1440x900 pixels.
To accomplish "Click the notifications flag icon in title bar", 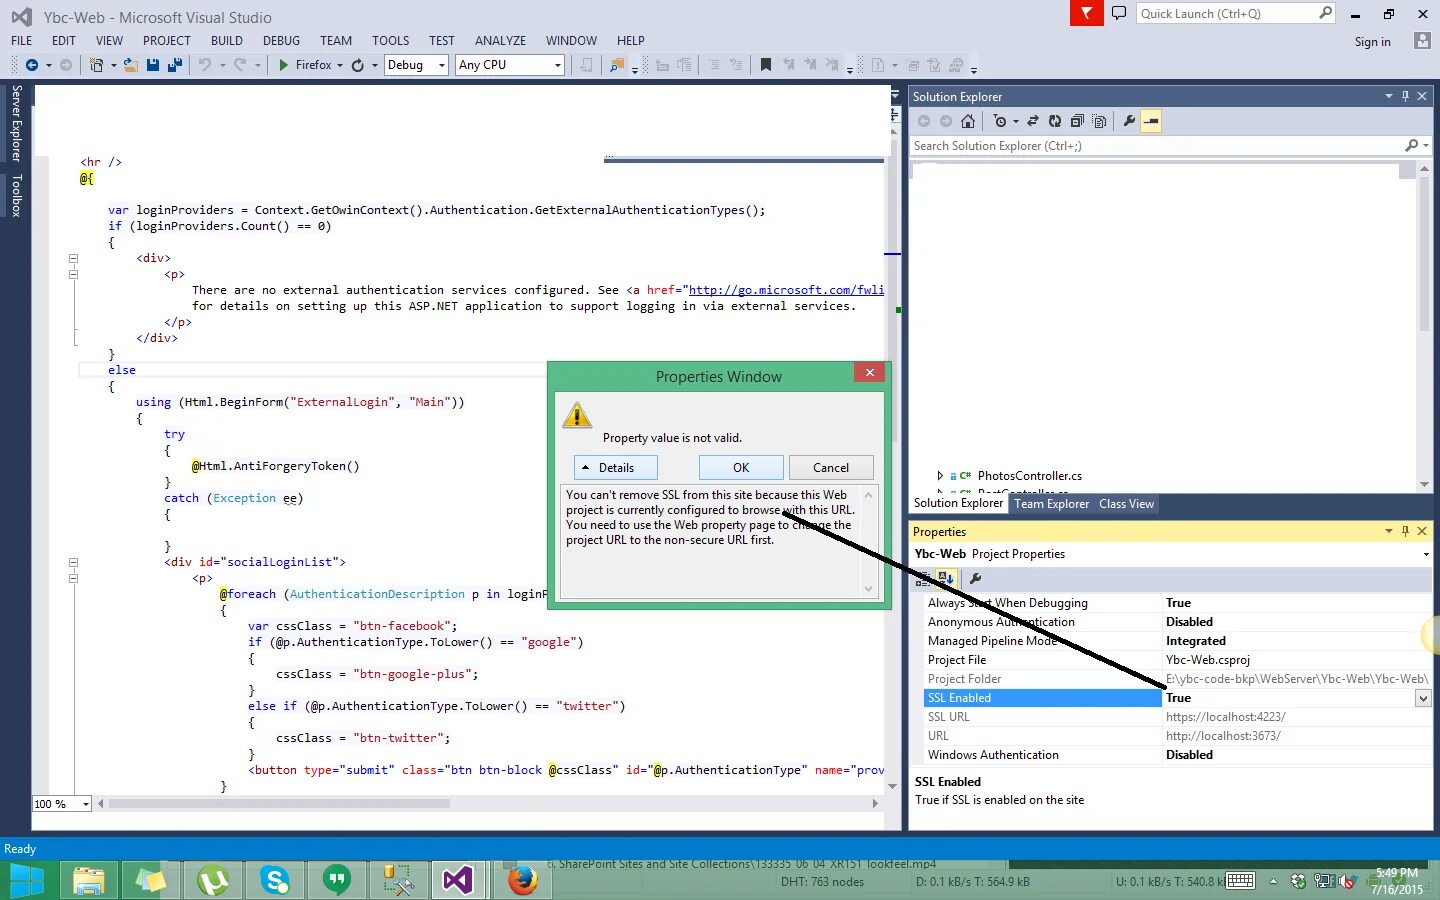I will coord(1086,13).
